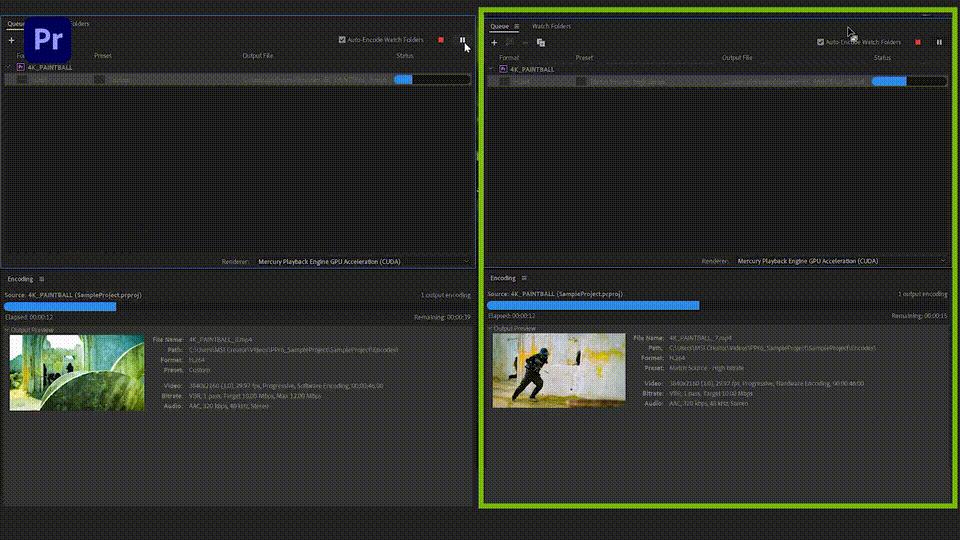Open the right Queue panel menu icon

point(516,27)
